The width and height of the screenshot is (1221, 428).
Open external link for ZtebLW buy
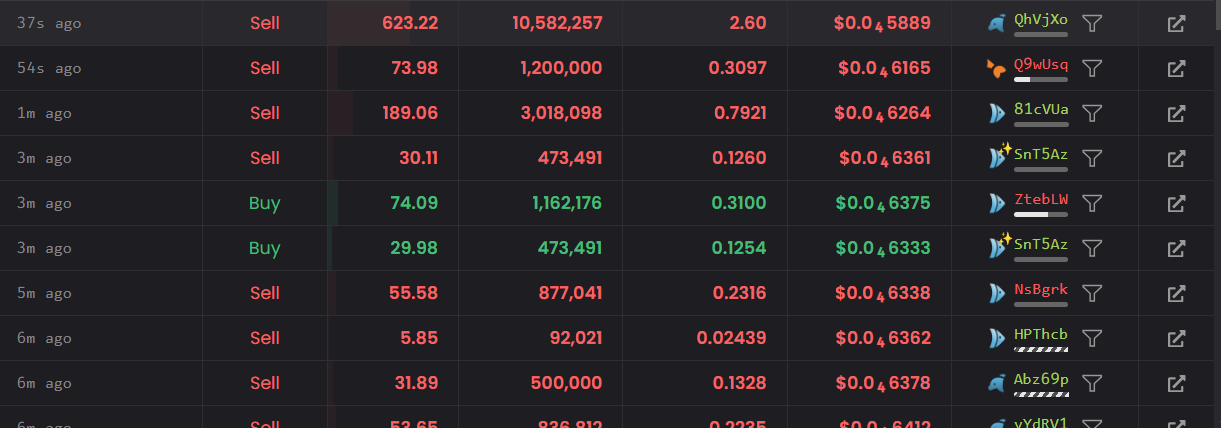pyautogui.click(x=1177, y=203)
